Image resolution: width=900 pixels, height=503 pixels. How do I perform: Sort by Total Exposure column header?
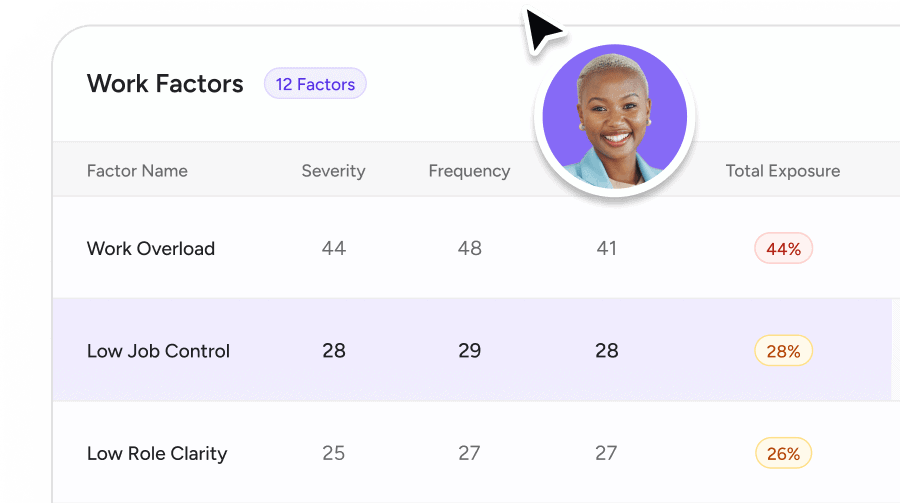782,171
